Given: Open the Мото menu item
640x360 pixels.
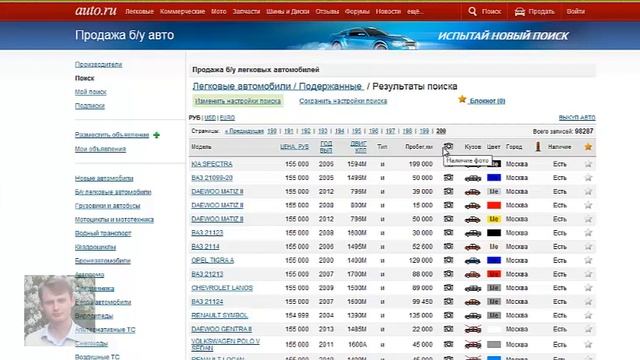Looking at the screenshot, I should (x=219, y=11).
